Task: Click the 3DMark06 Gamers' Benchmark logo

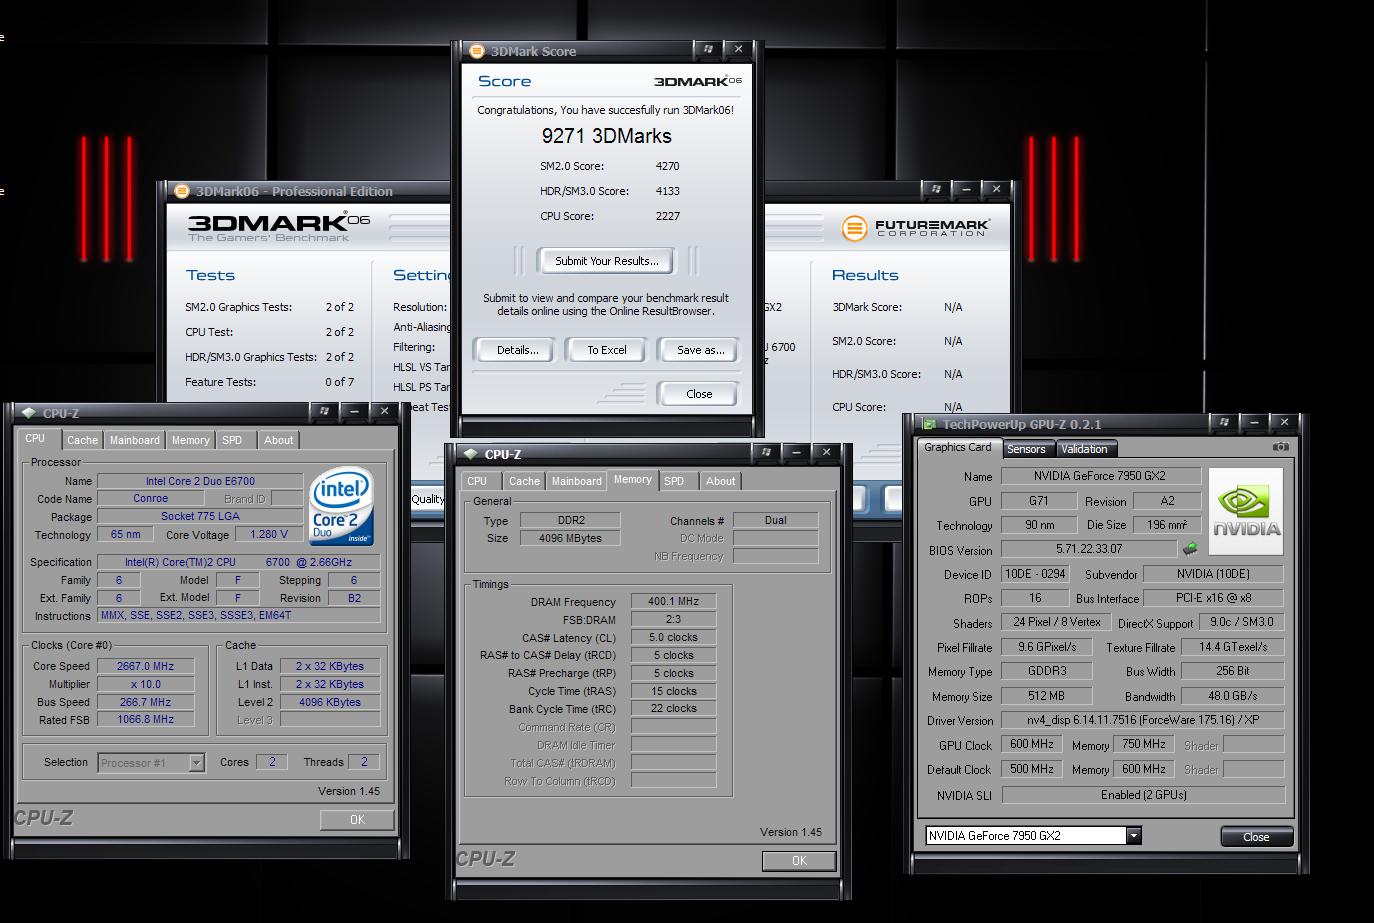Action: point(279,226)
